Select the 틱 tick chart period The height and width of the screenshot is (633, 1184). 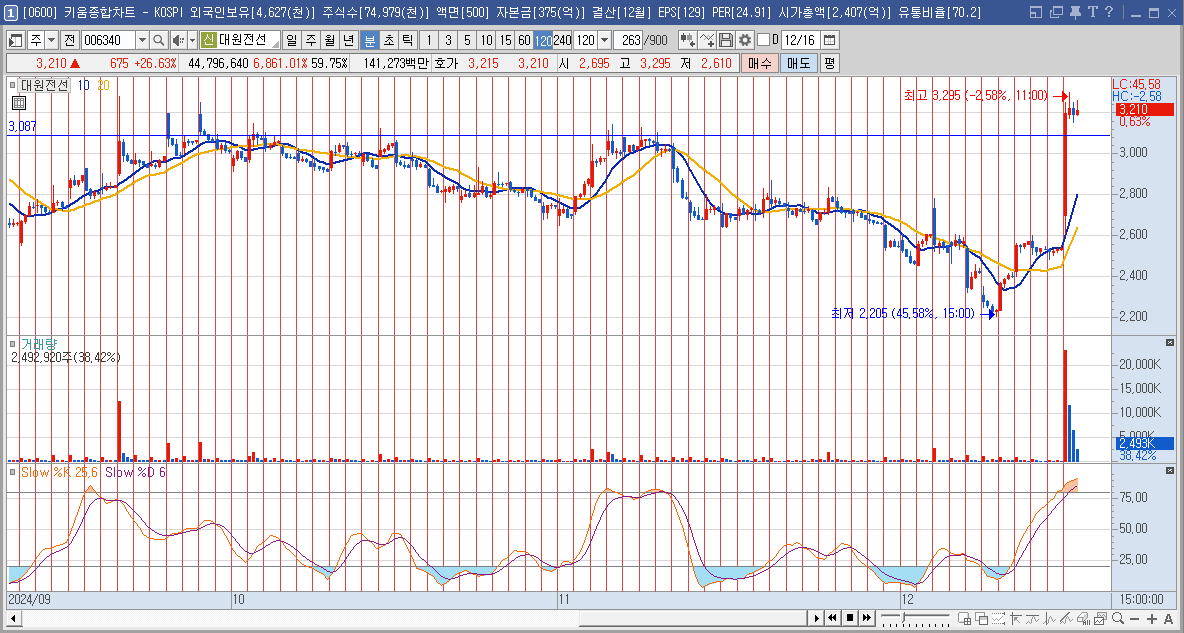coord(407,40)
